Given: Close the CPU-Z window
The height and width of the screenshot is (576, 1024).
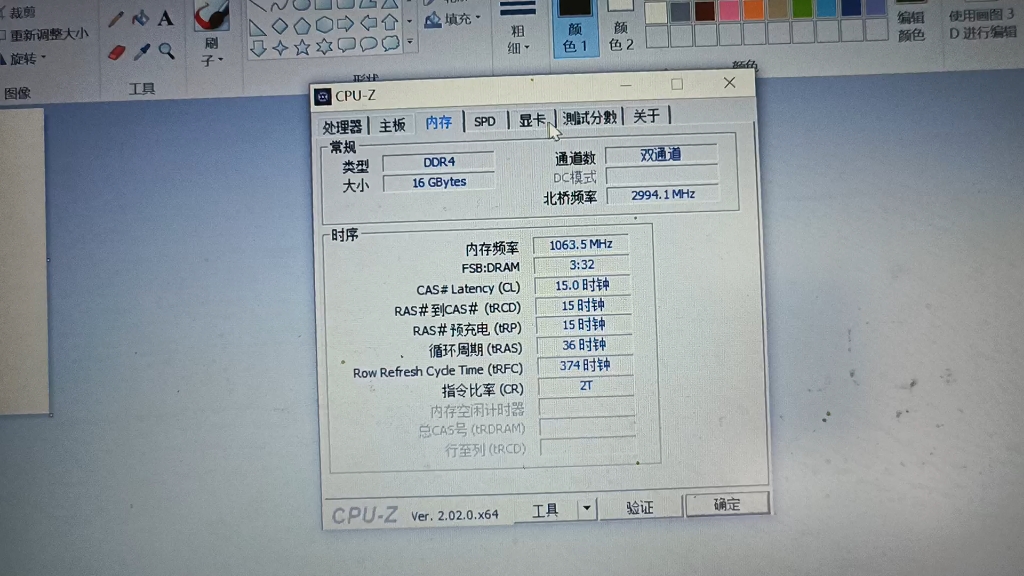Looking at the screenshot, I should pyautogui.click(x=729, y=82).
